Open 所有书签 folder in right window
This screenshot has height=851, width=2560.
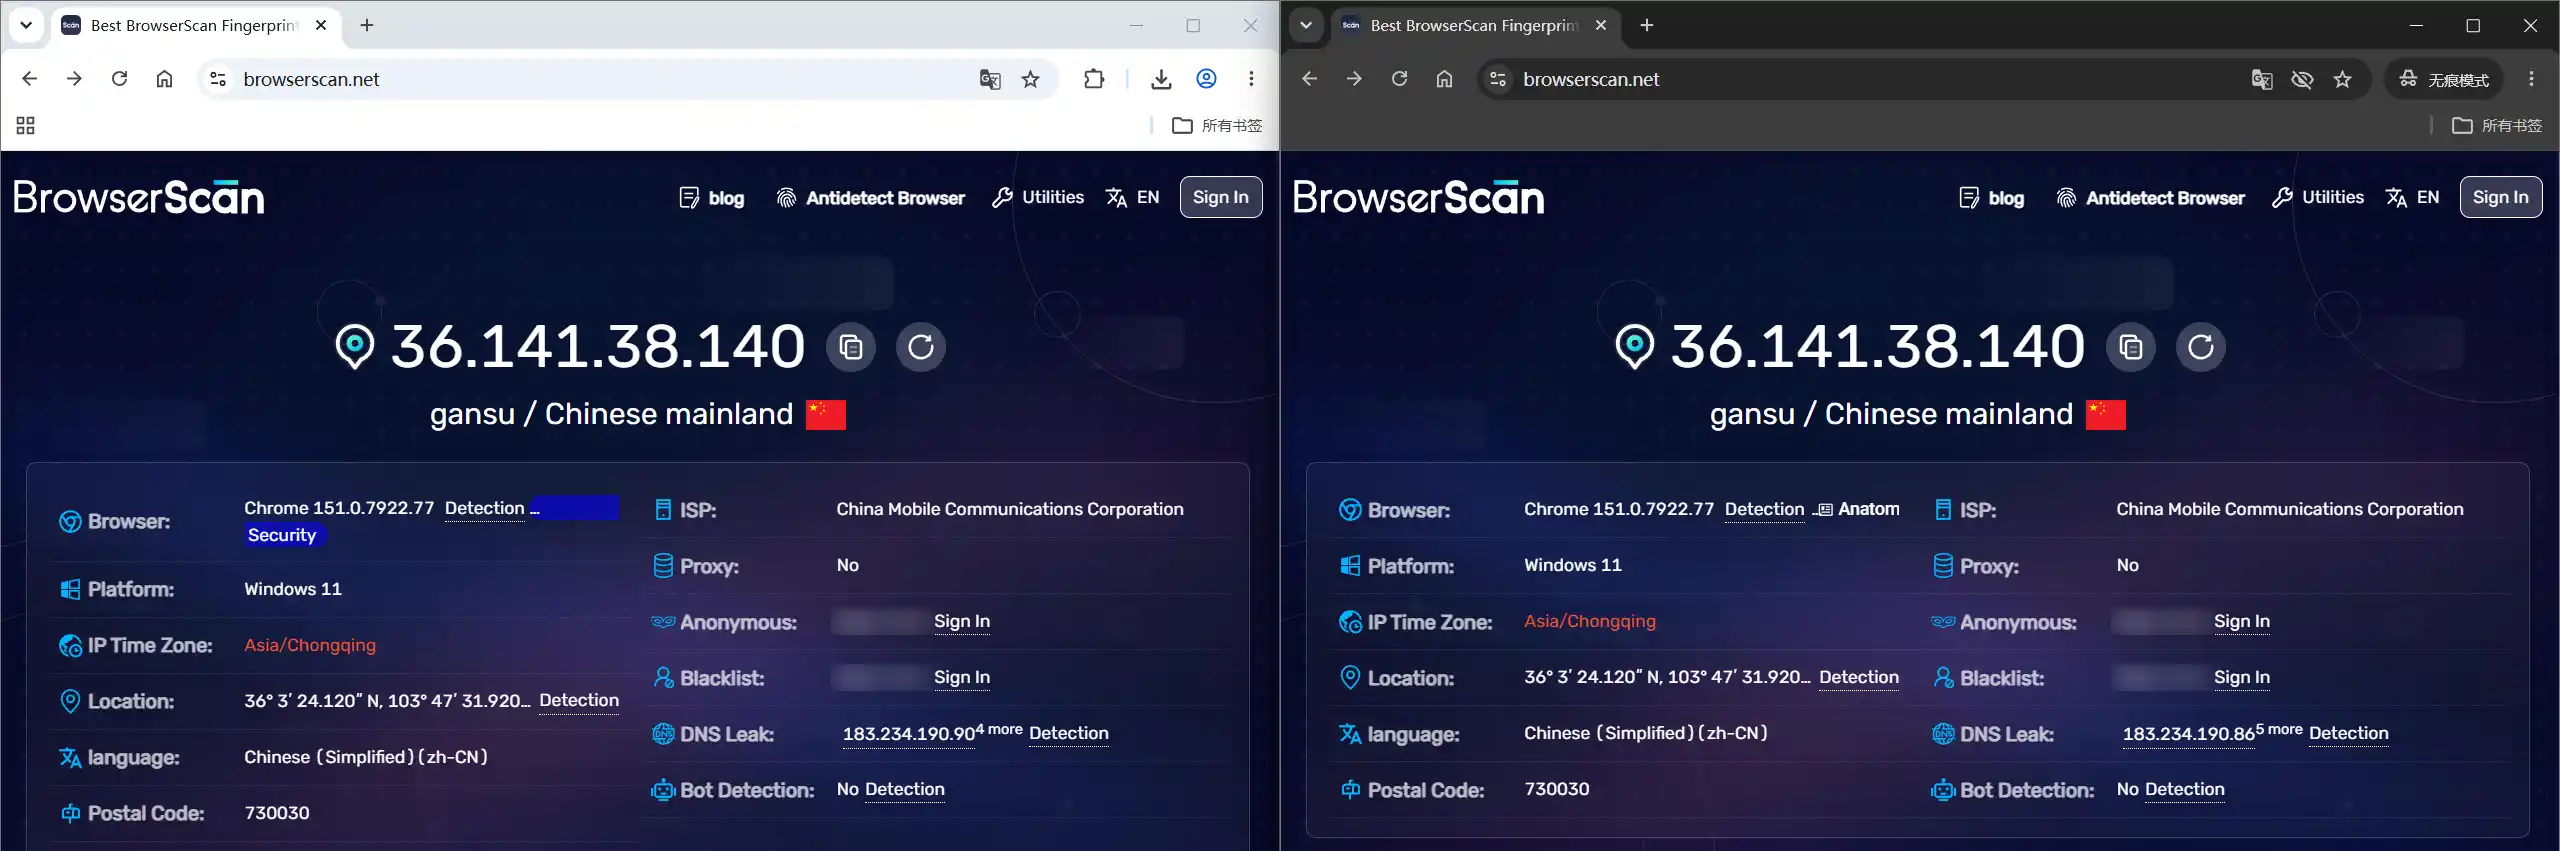[2497, 126]
